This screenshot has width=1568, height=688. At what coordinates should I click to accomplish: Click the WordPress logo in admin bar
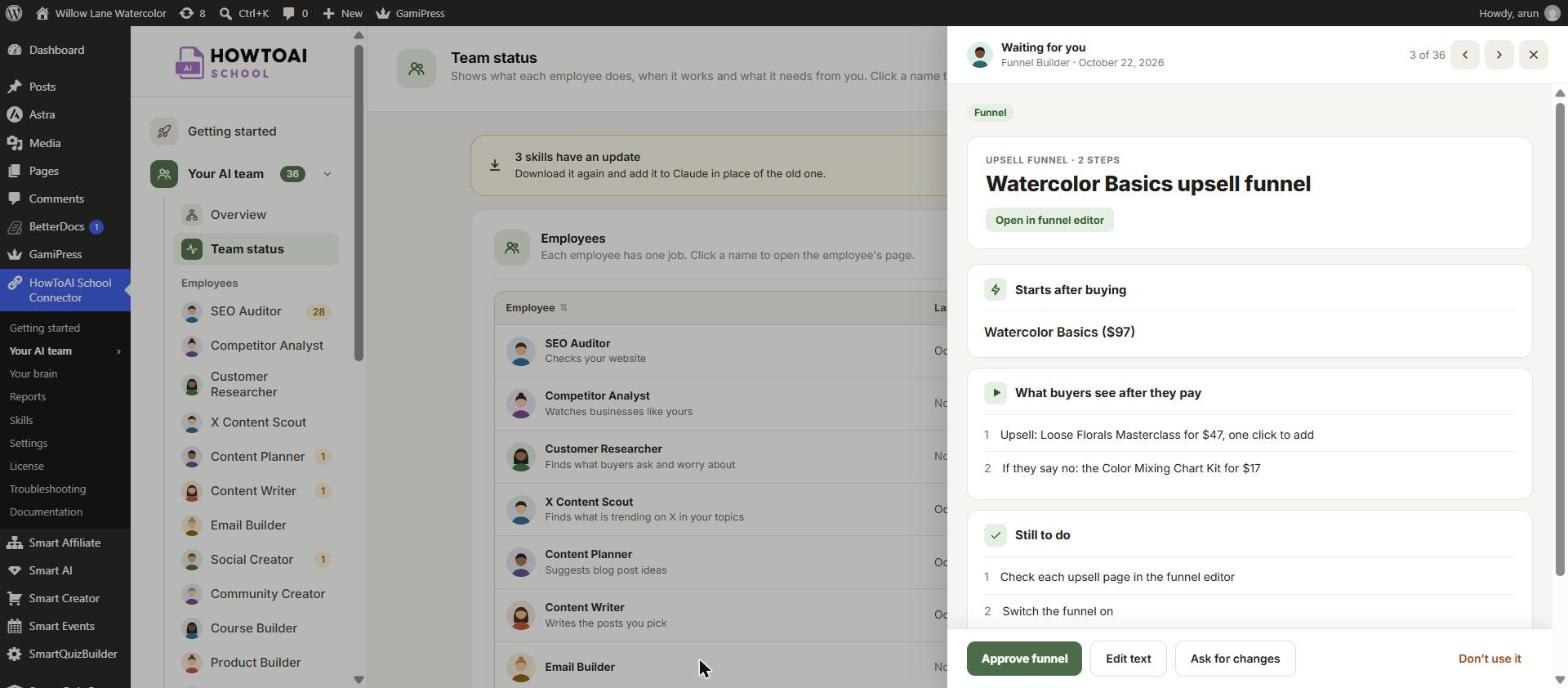click(x=14, y=13)
